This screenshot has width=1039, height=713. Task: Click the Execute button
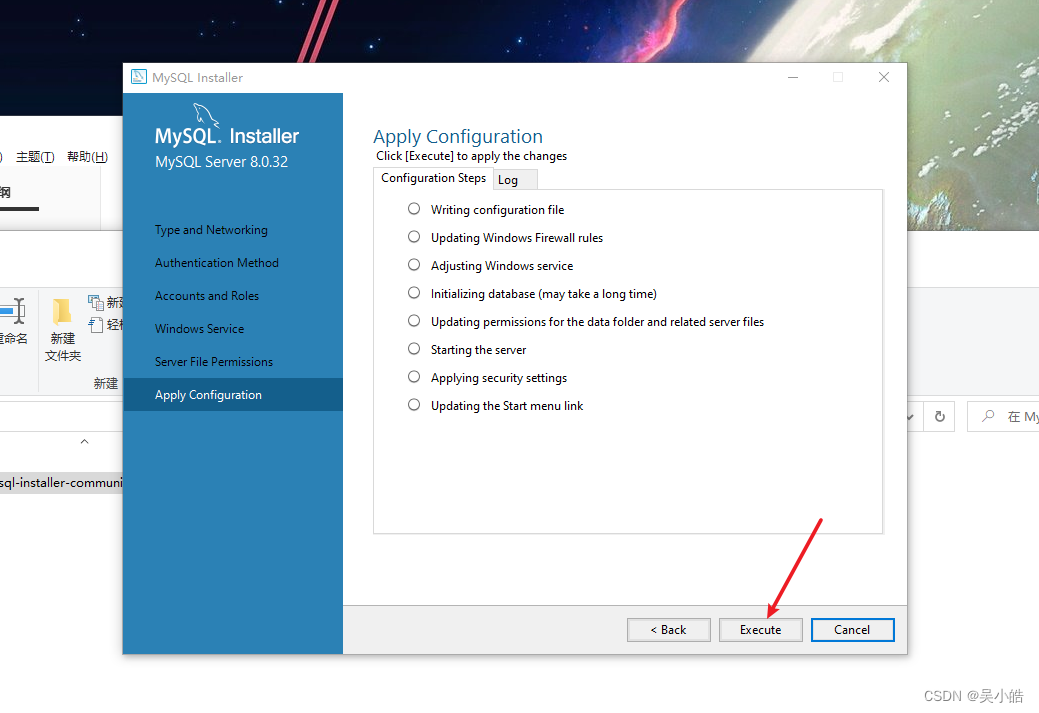(x=760, y=630)
